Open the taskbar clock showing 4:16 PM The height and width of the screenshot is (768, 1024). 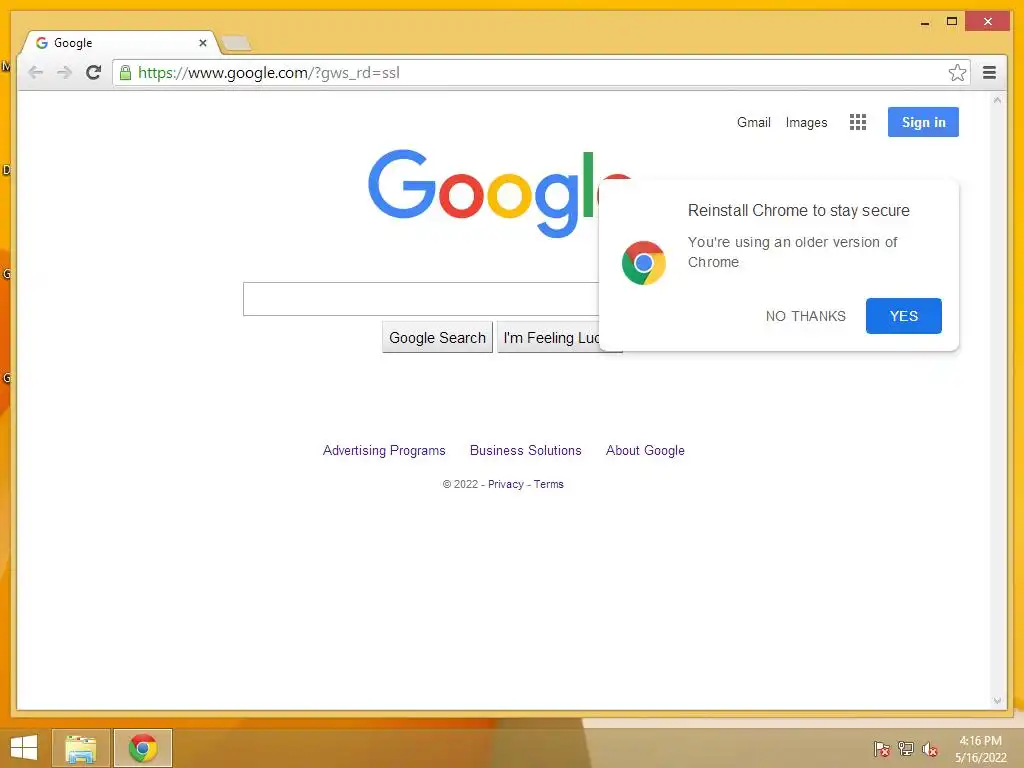tap(981, 749)
